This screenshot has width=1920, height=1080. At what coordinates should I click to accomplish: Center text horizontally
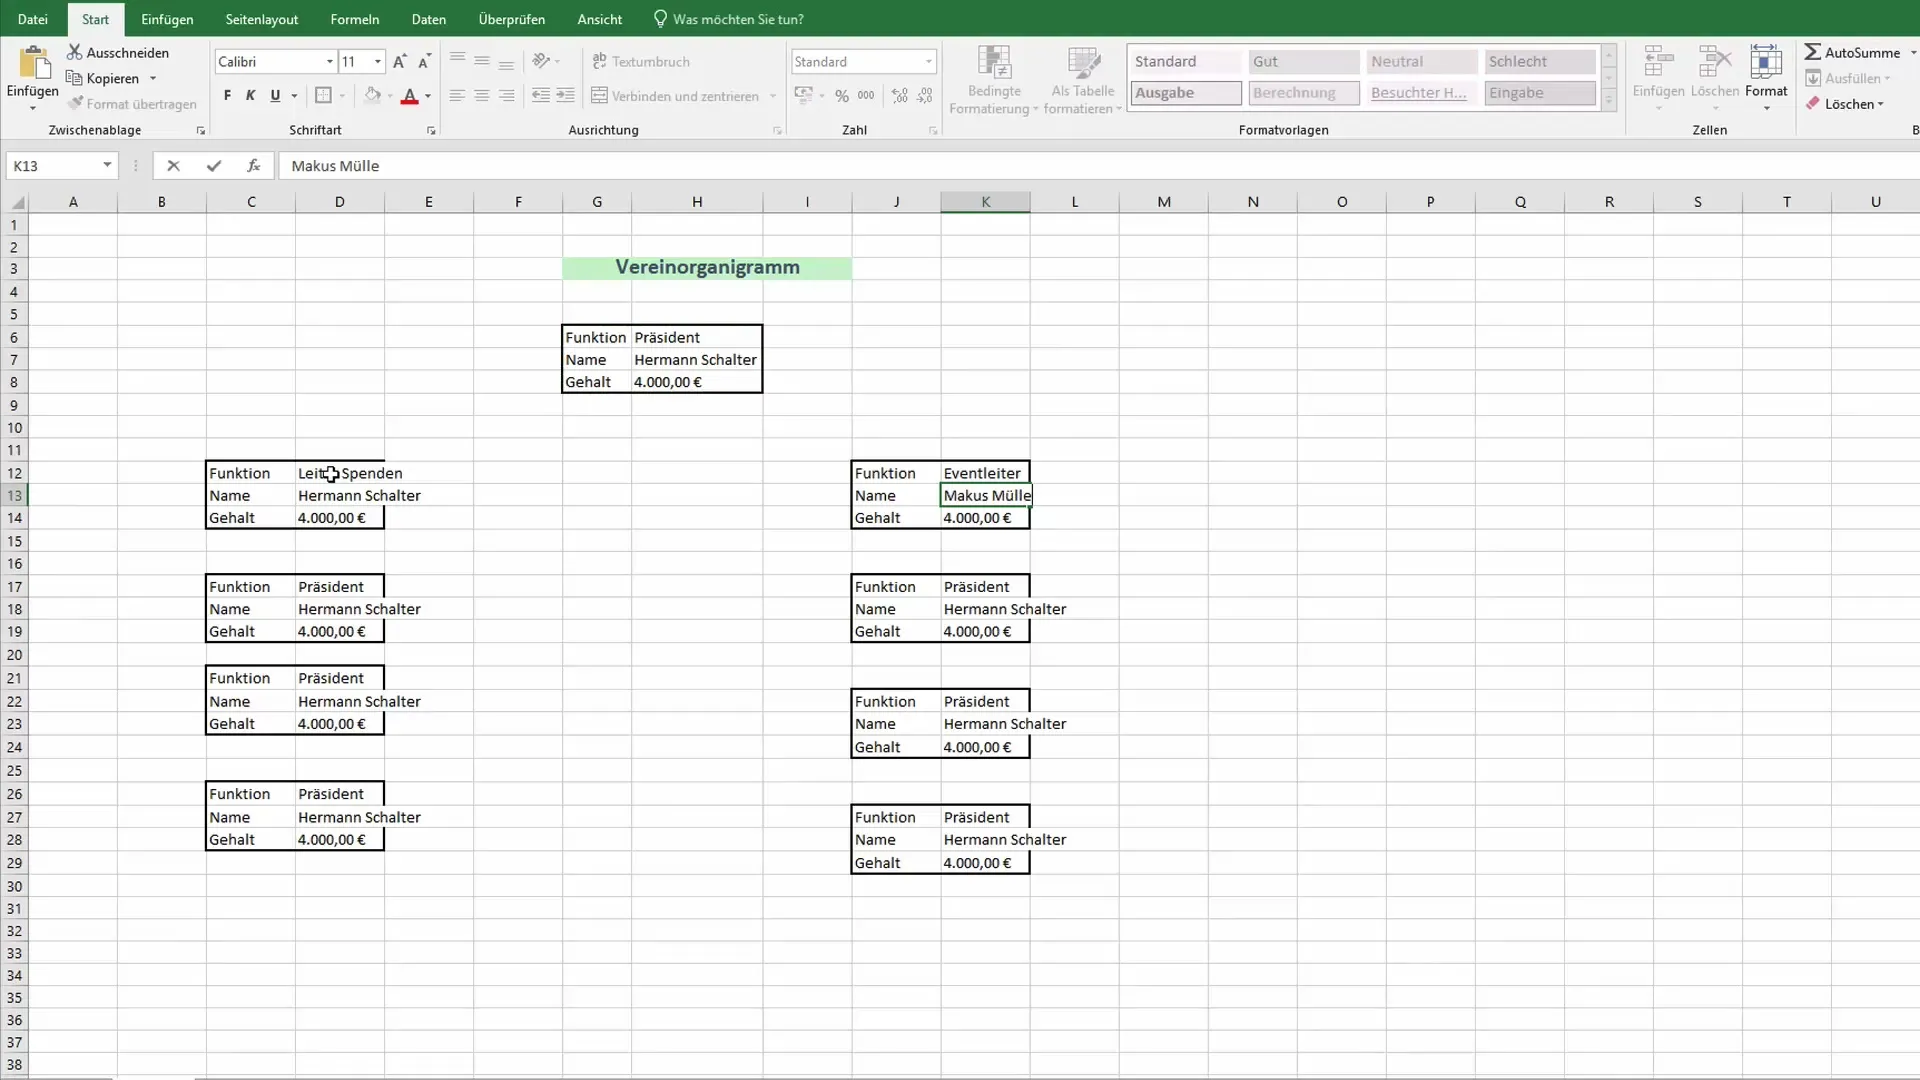pos(481,96)
